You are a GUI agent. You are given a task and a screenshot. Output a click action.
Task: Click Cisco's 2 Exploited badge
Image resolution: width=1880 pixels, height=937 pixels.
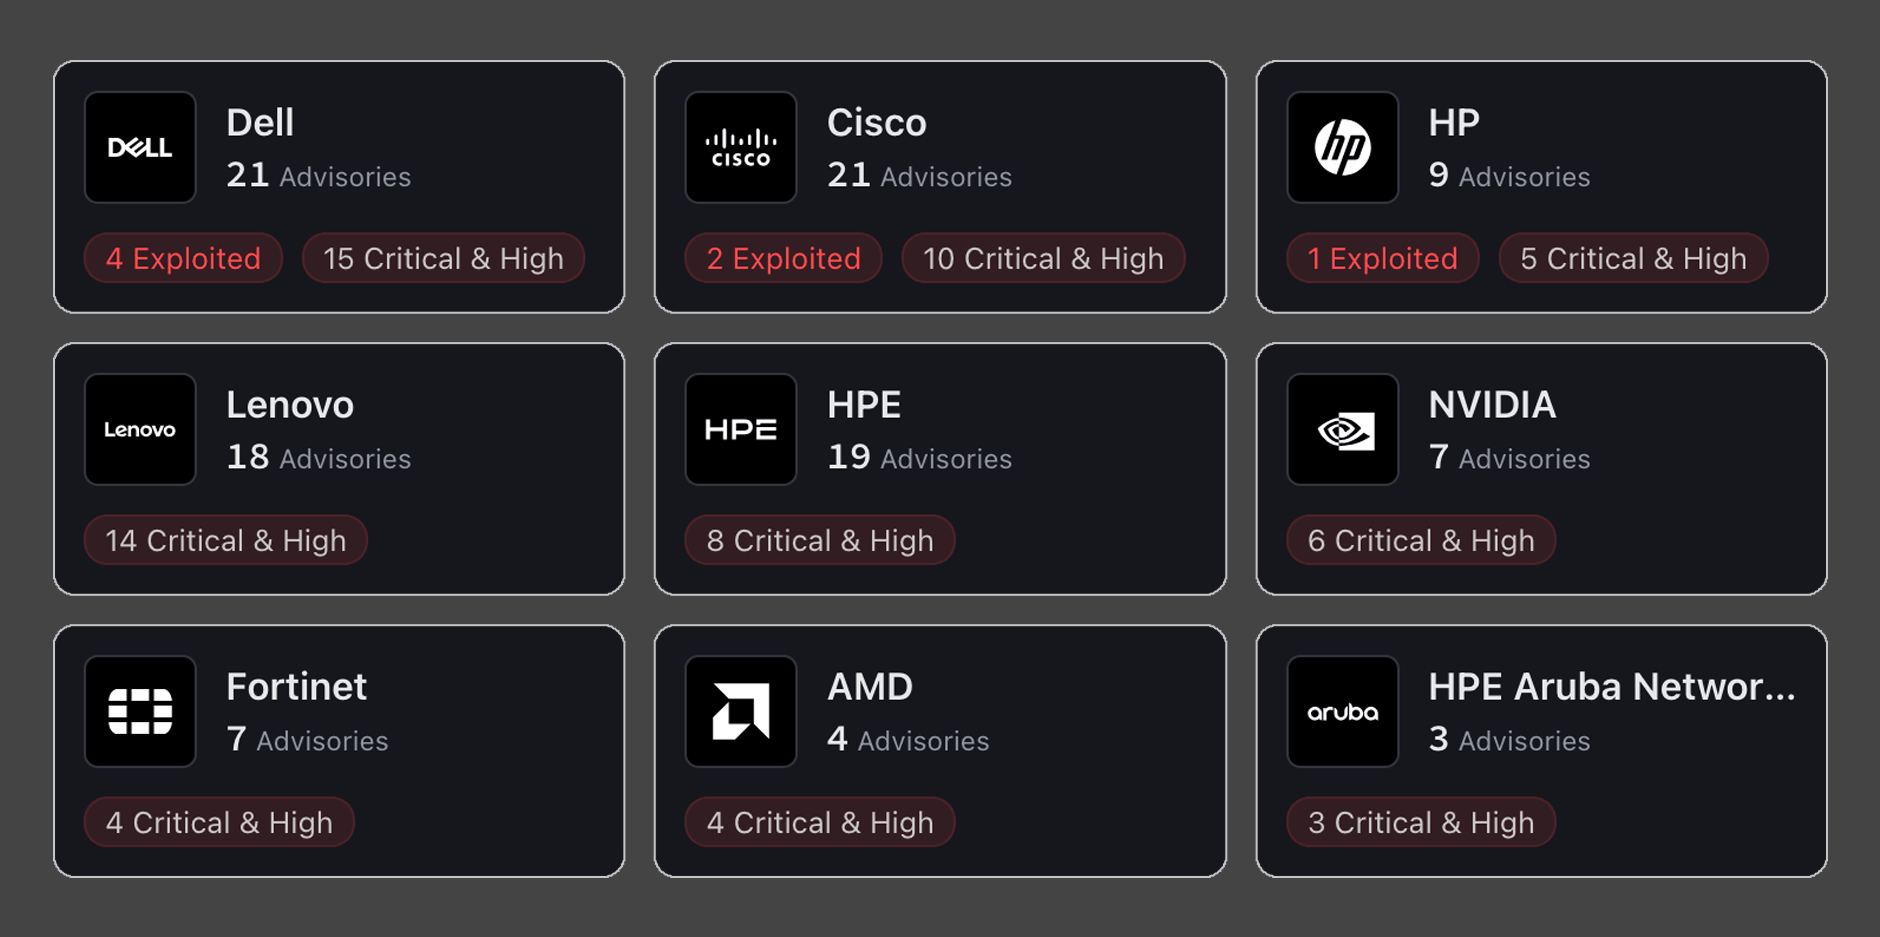tap(783, 258)
